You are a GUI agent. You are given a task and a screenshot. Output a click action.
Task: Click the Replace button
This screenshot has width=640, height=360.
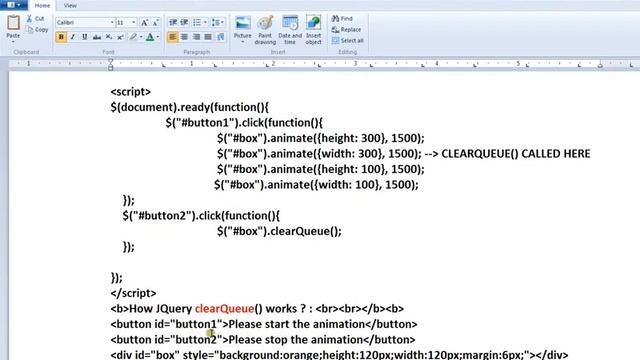[347, 29]
